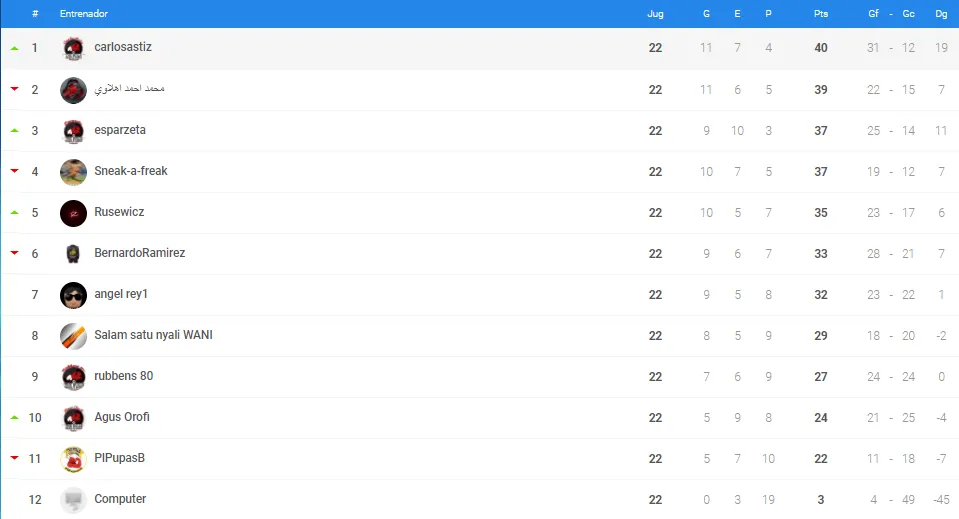Click Computer's 49 goals against value
The width and height of the screenshot is (959, 519).
click(x=908, y=499)
